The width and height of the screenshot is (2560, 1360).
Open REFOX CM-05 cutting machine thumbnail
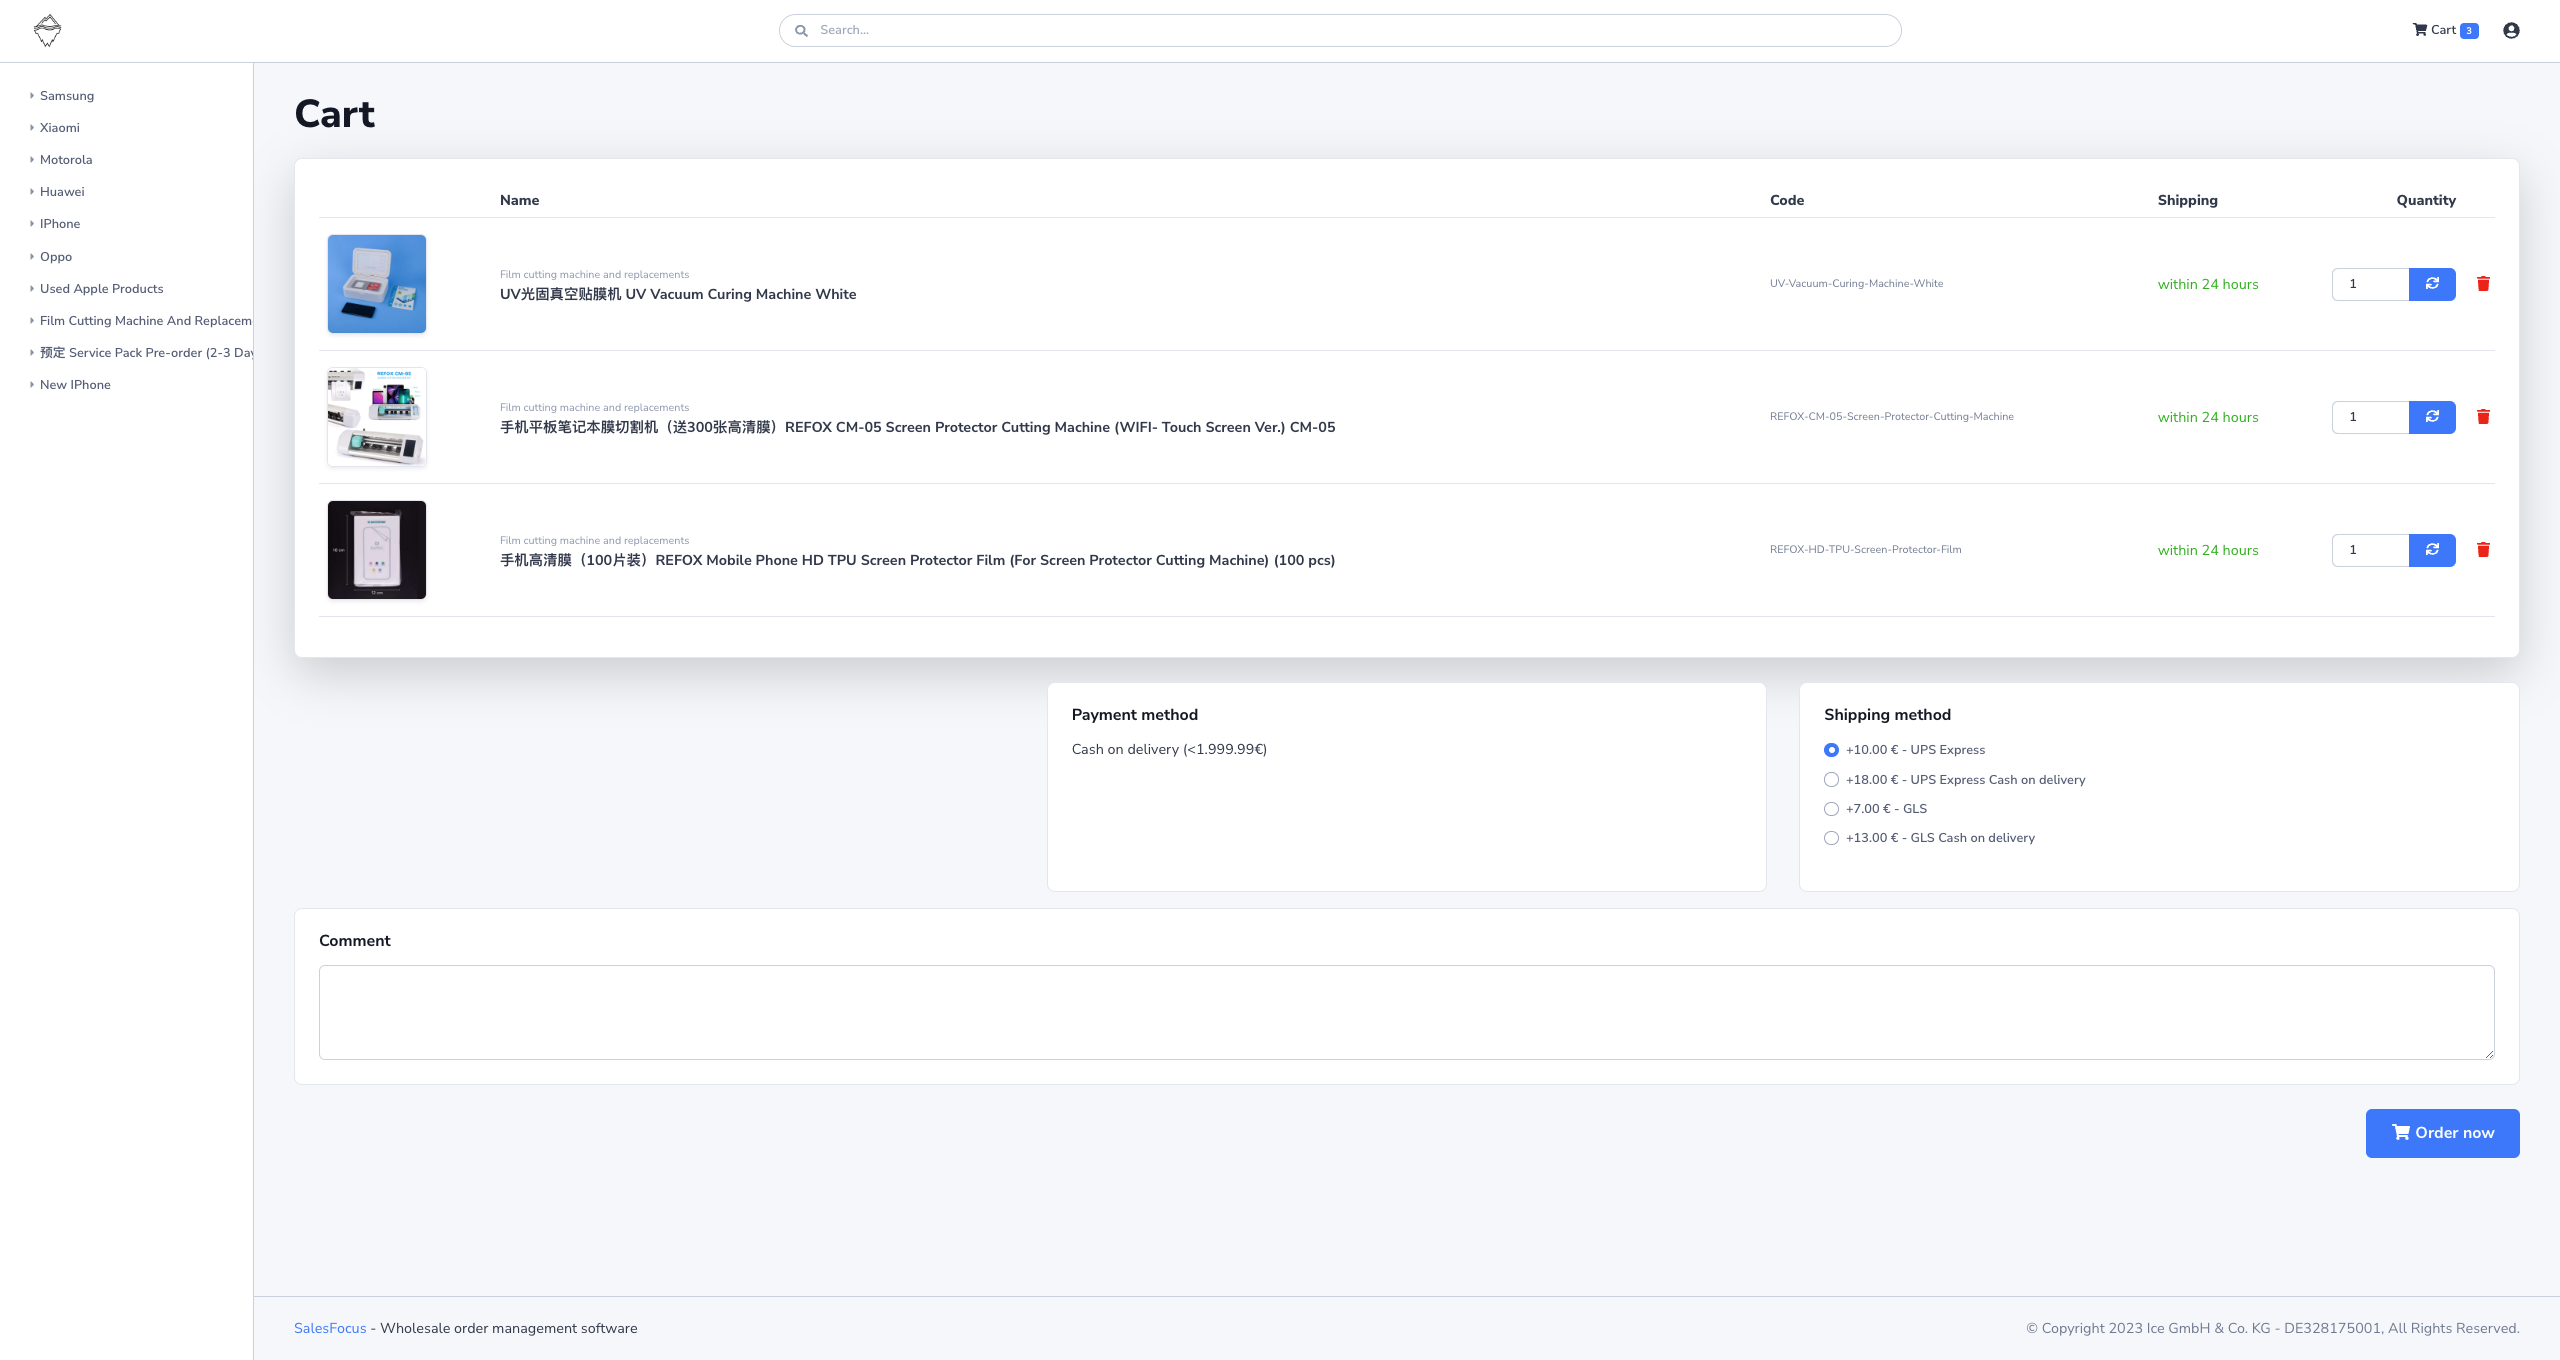tap(377, 417)
